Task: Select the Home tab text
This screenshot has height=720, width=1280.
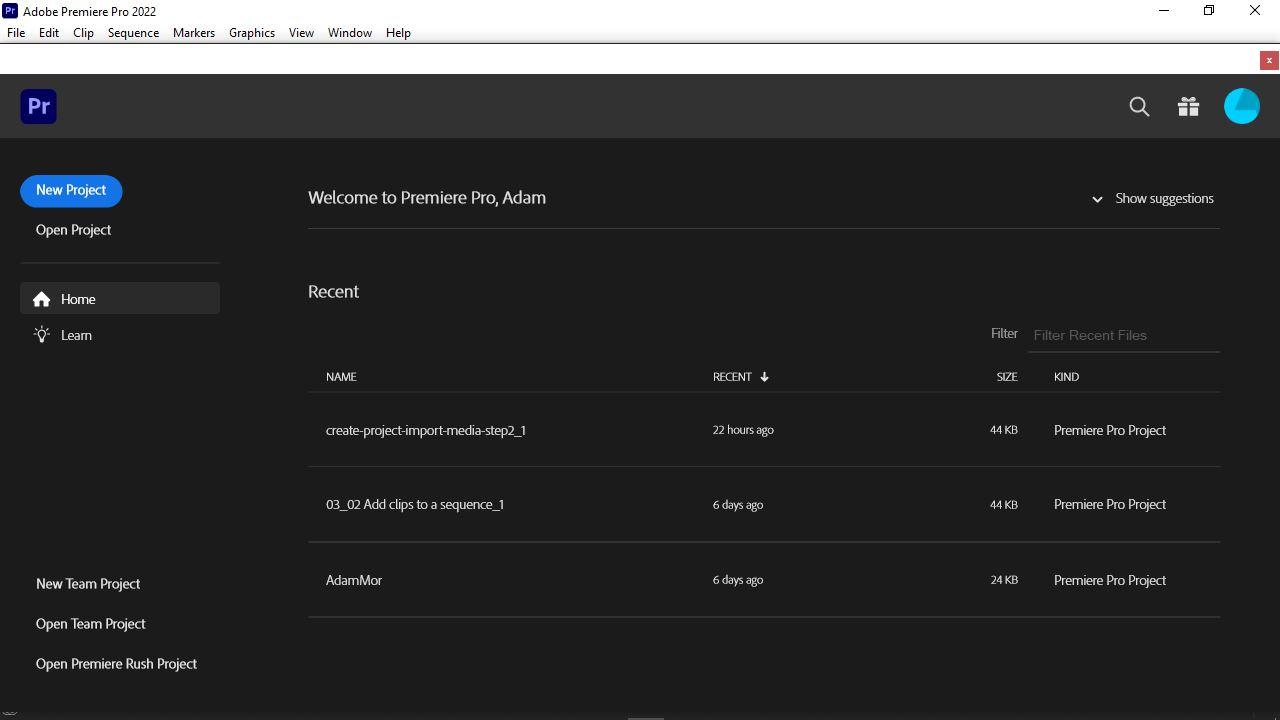Action: click(78, 299)
